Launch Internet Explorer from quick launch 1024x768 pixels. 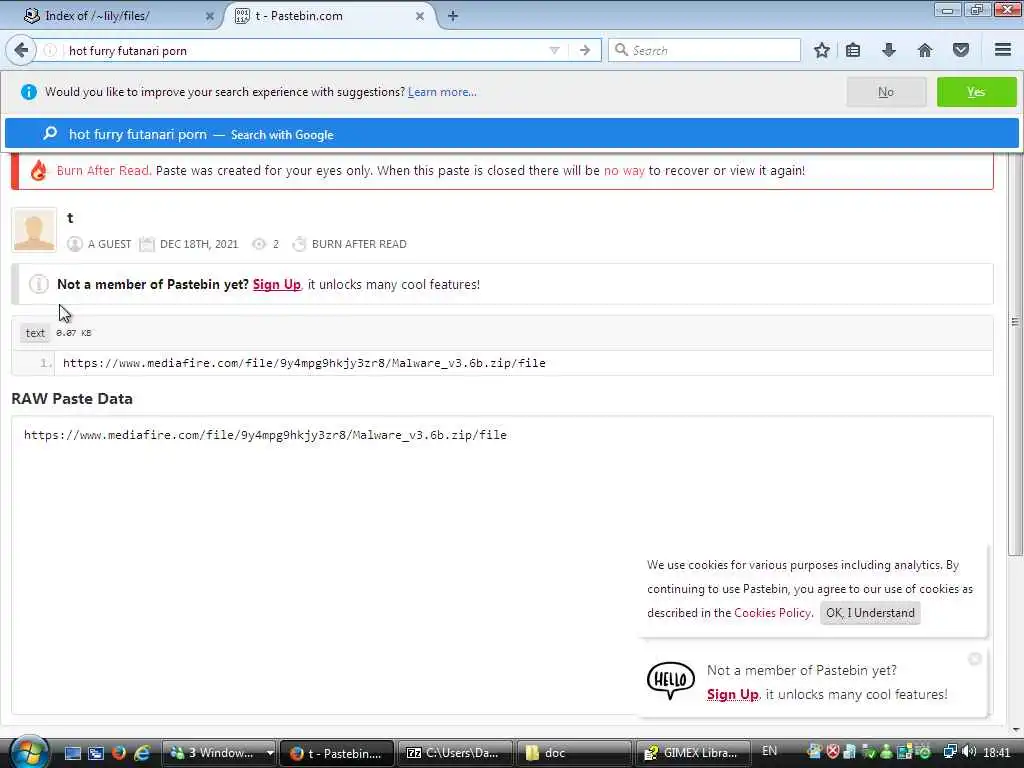pyautogui.click(x=142, y=753)
